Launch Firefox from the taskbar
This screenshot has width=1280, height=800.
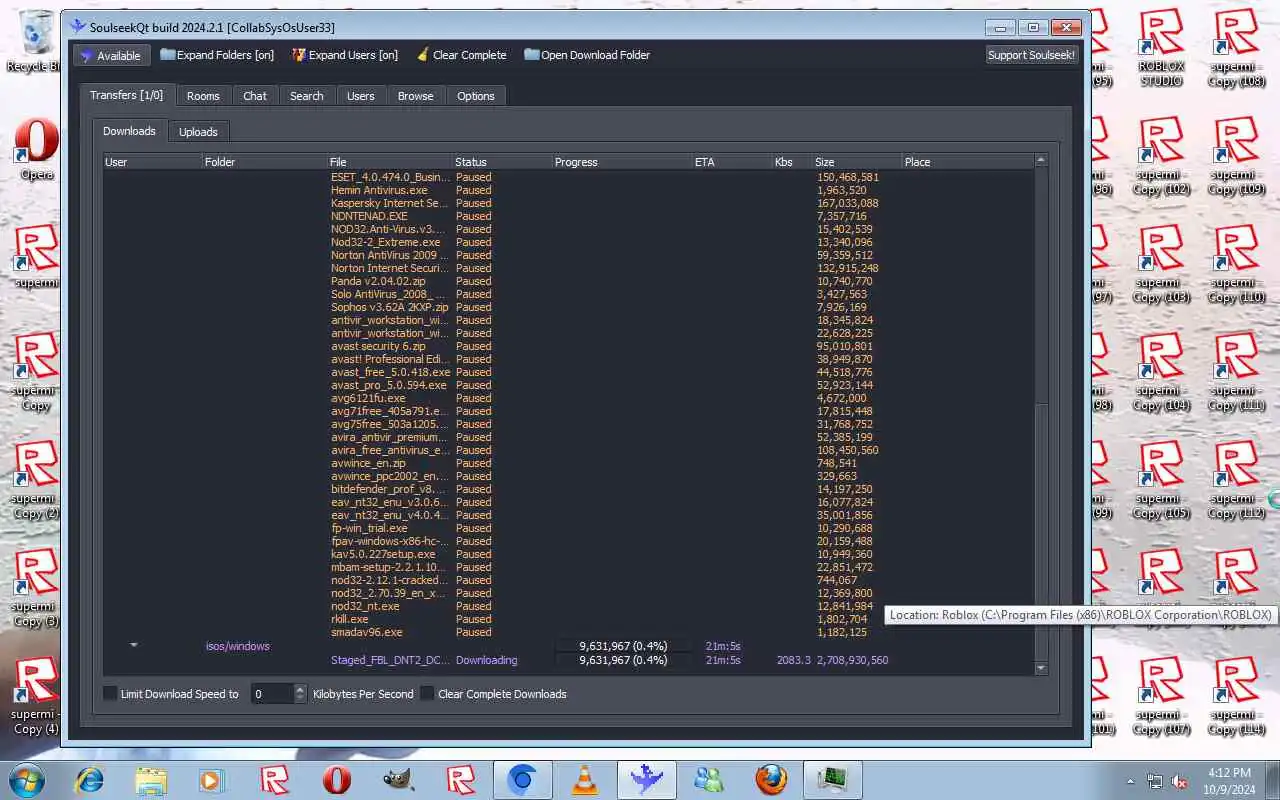(x=771, y=780)
